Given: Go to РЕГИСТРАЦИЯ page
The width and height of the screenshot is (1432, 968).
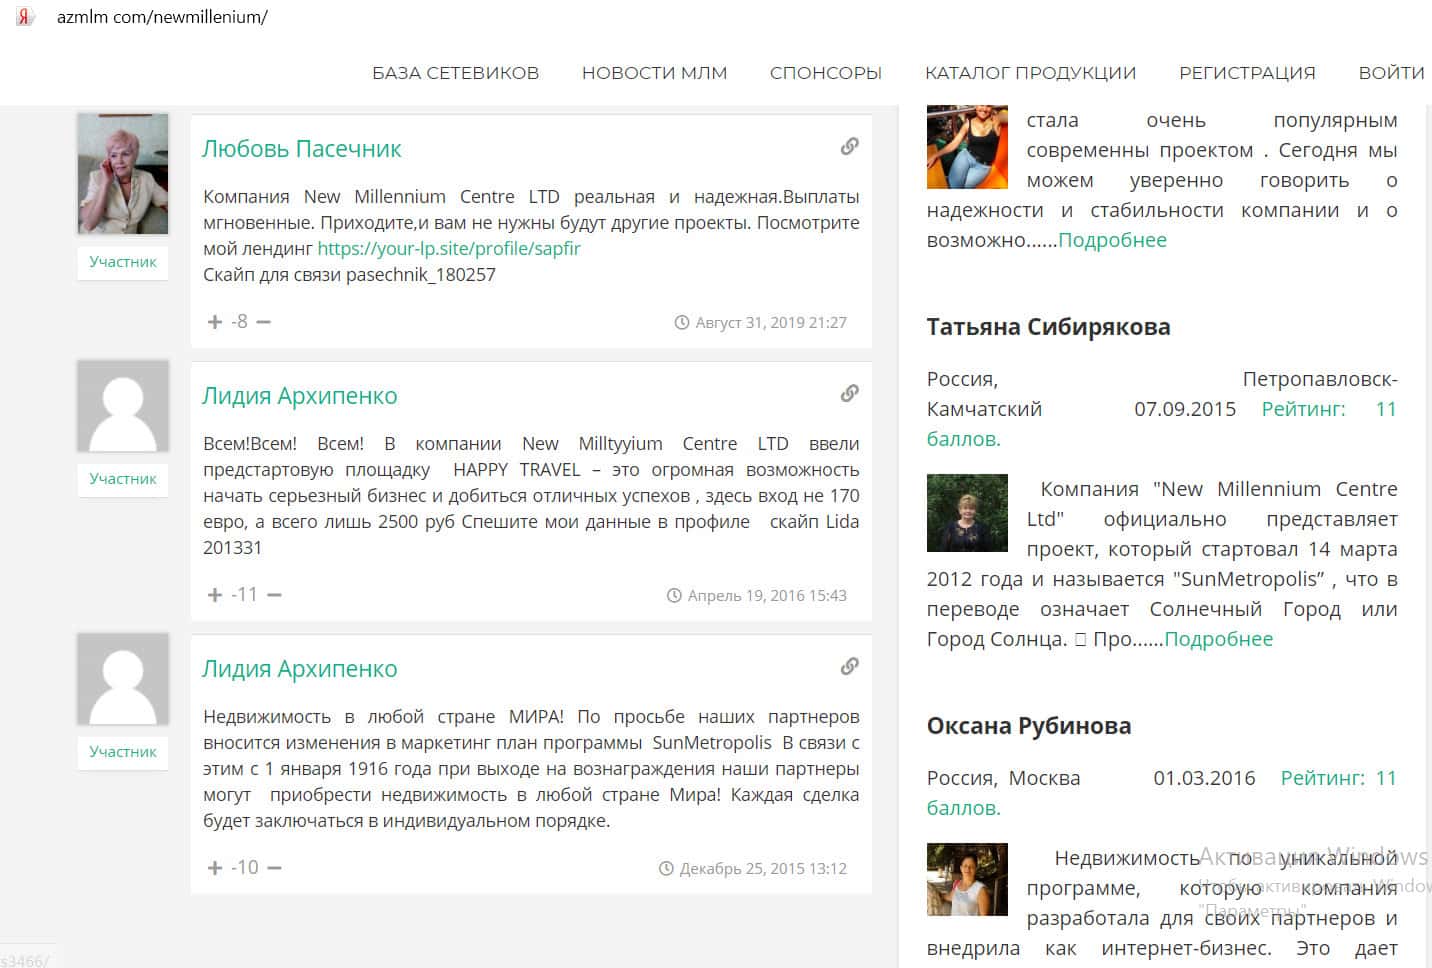Looking at the screenshot, I should 1247,73.
